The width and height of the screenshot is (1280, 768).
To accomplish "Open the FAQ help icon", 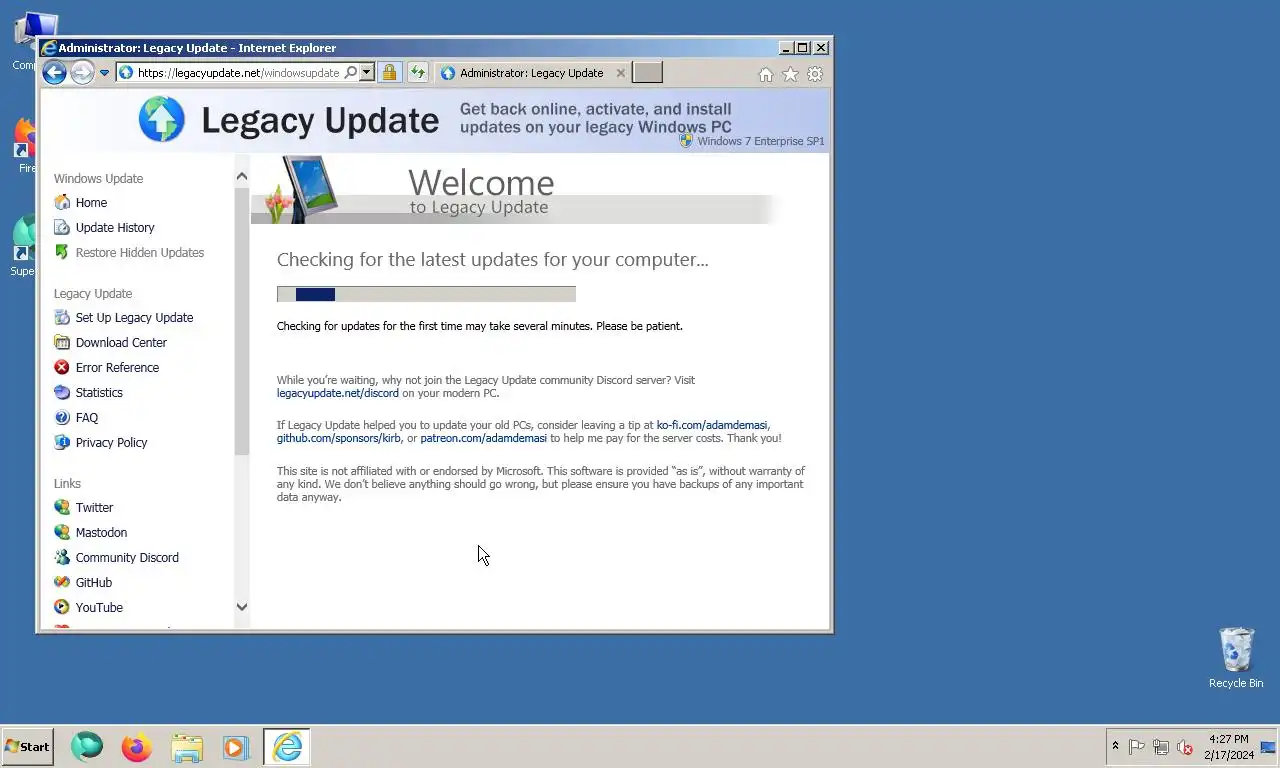I will (62, 417).
